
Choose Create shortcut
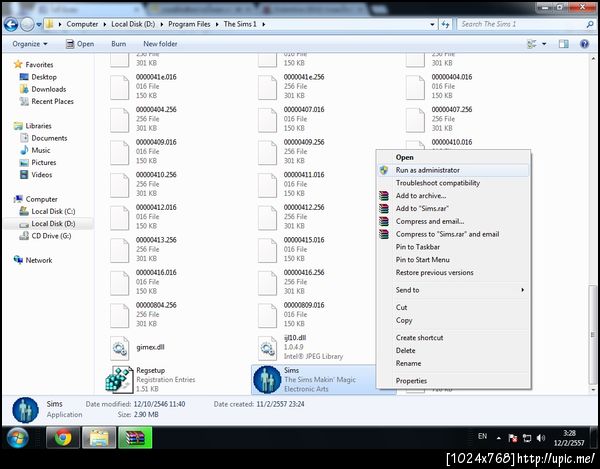(453, 338)
